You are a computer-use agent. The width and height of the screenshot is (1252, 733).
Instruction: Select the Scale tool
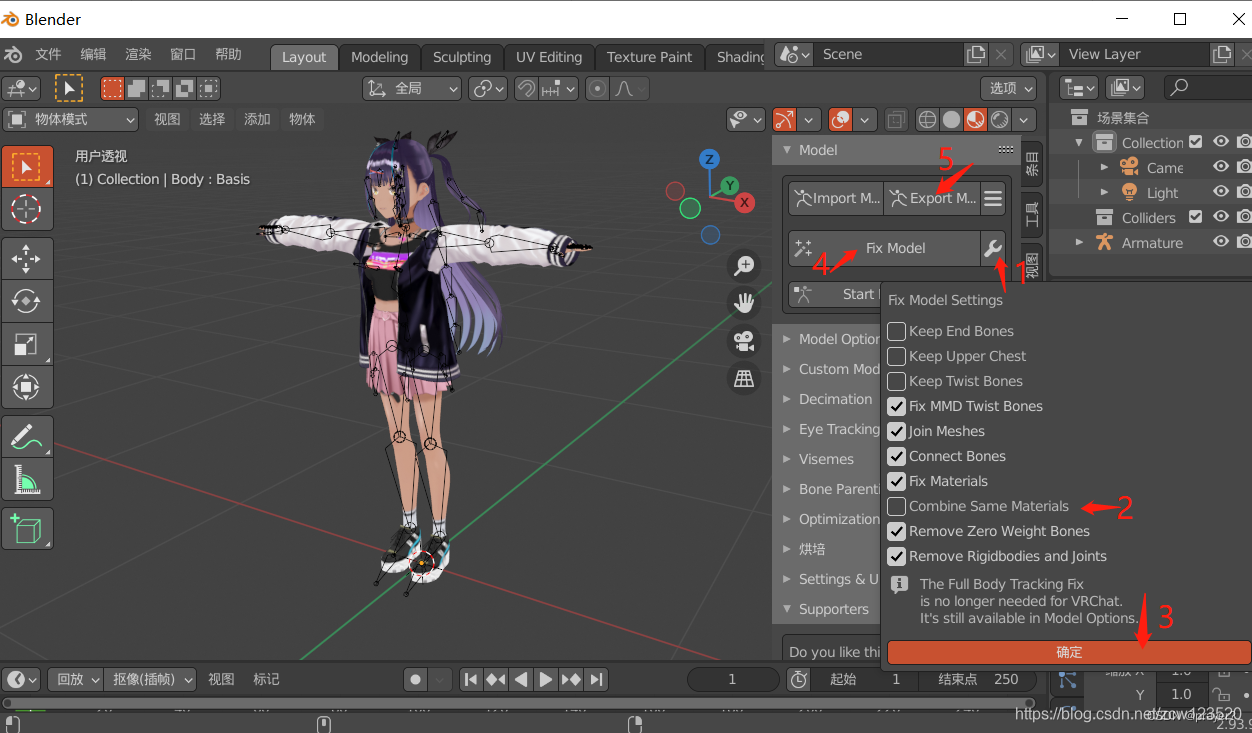(26, 343)
